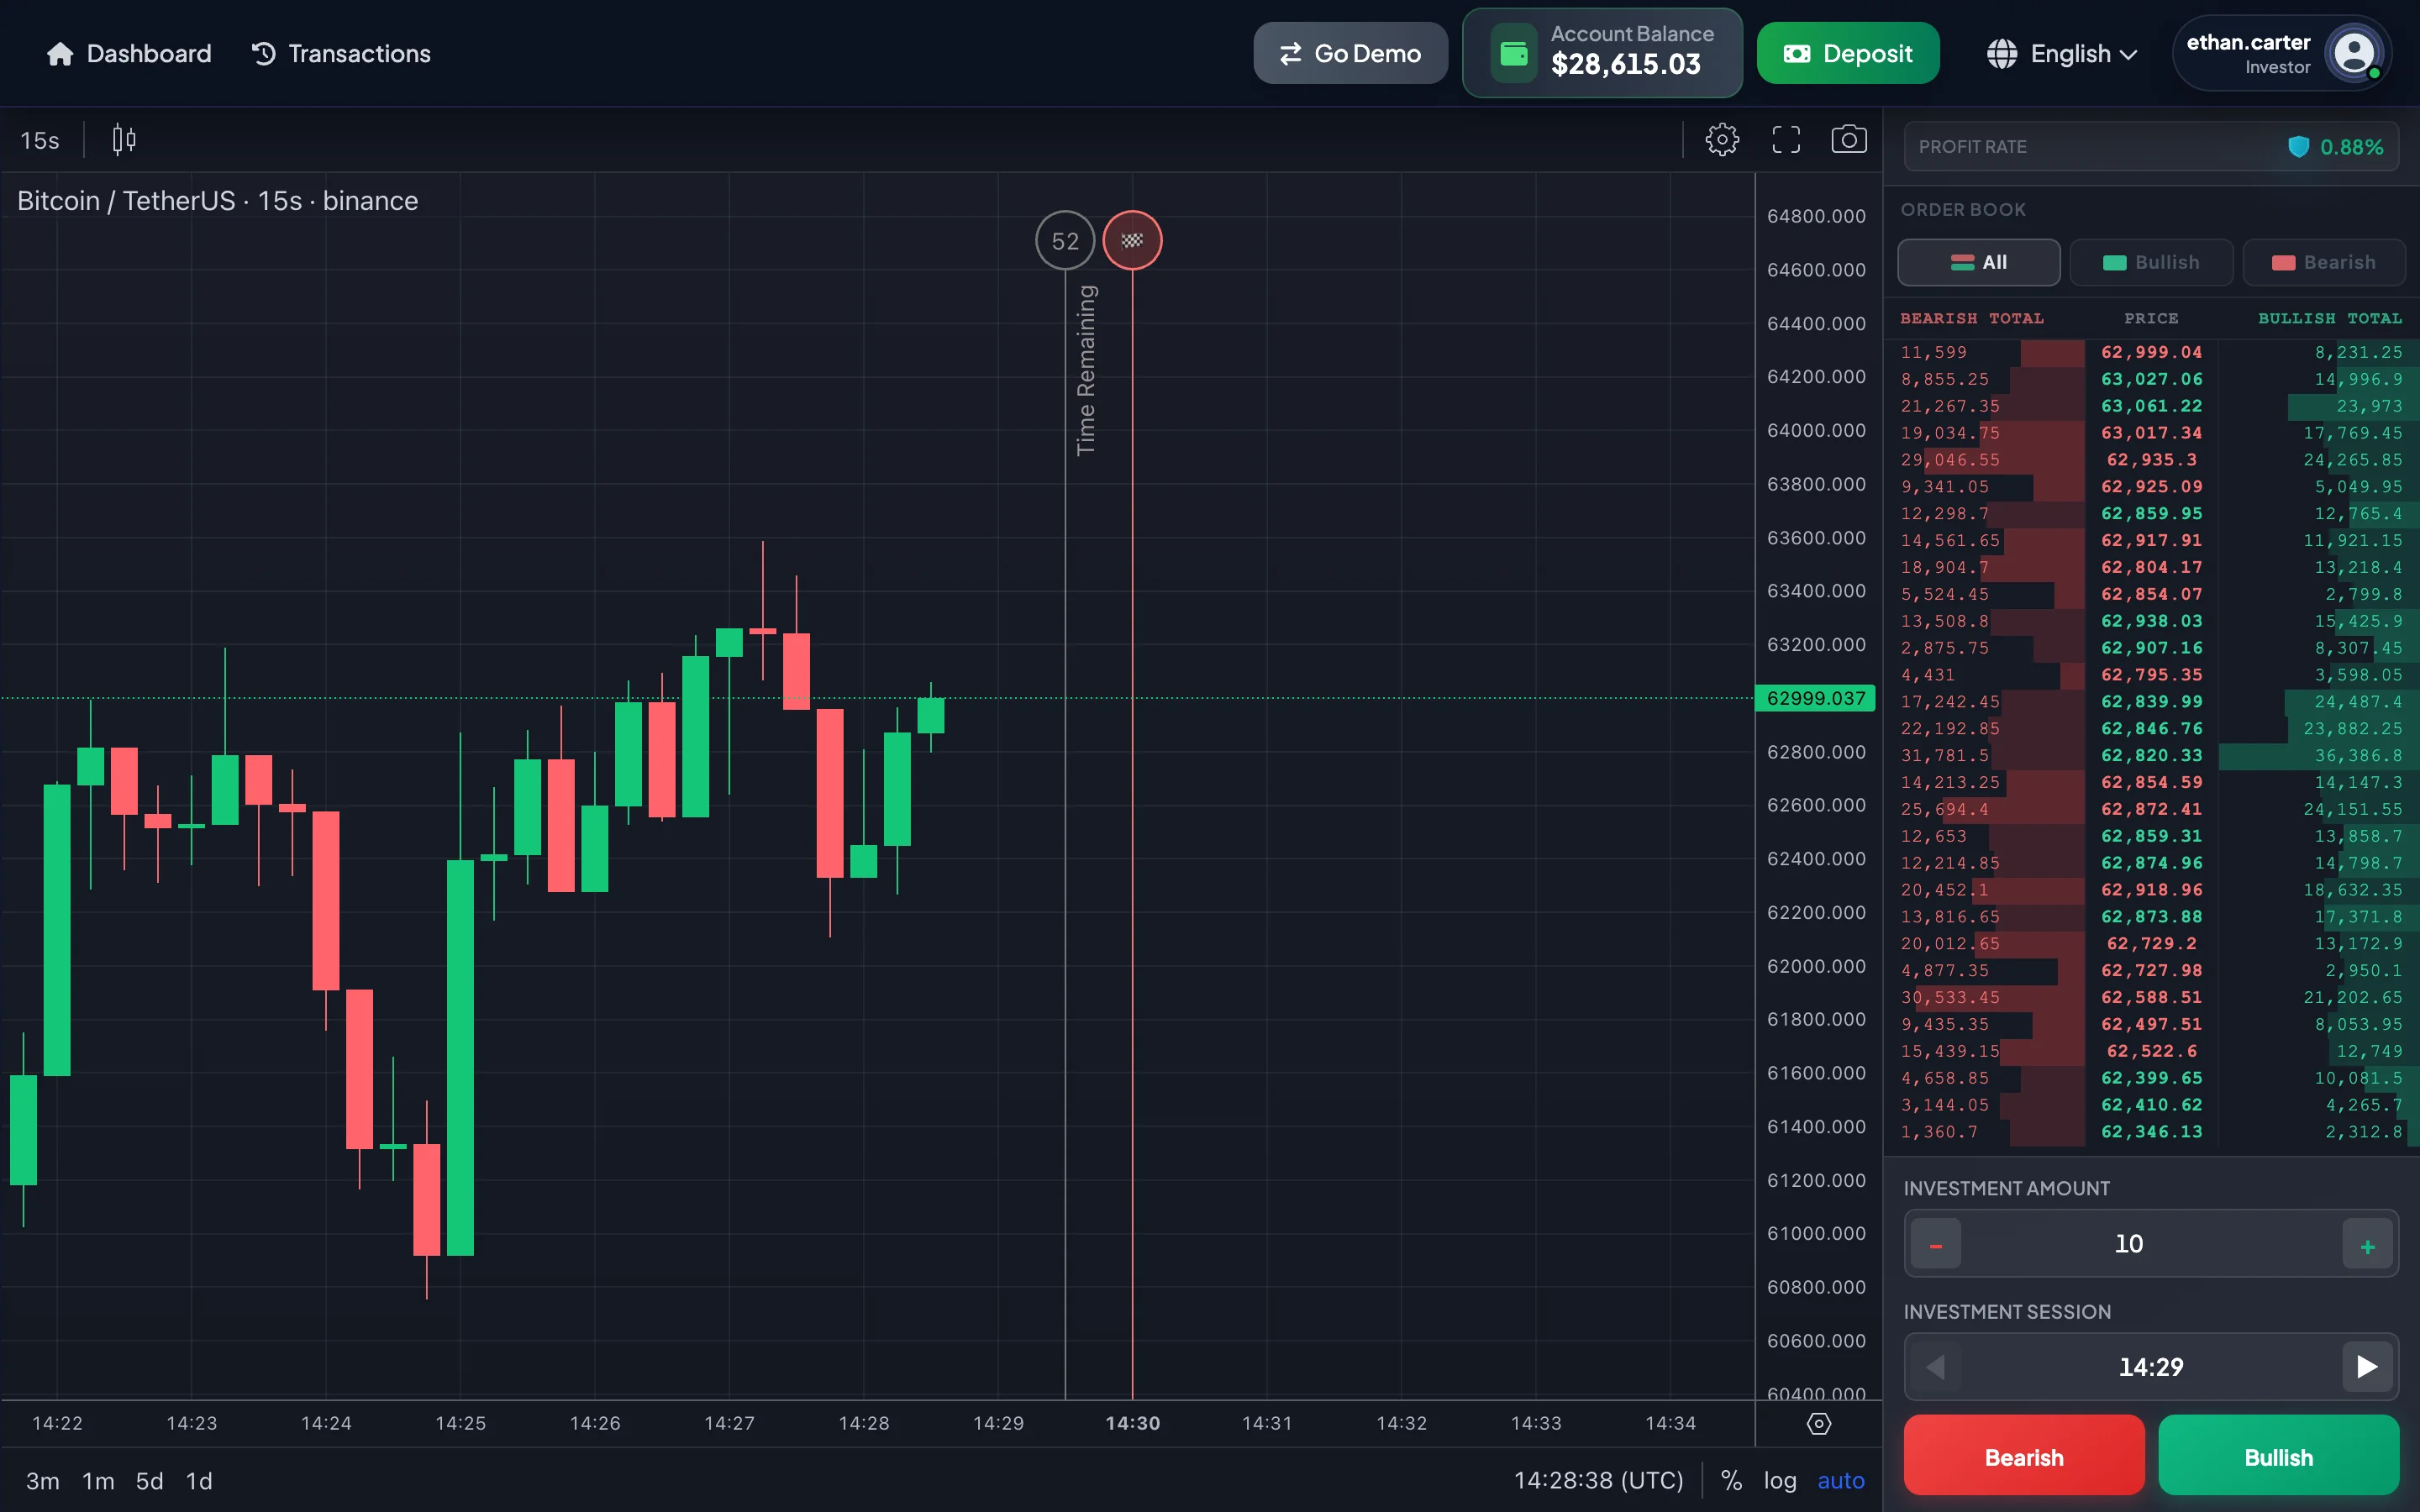
Task: Click the Bitcoin / TetherUS chart title
Action: pos(217,201)
